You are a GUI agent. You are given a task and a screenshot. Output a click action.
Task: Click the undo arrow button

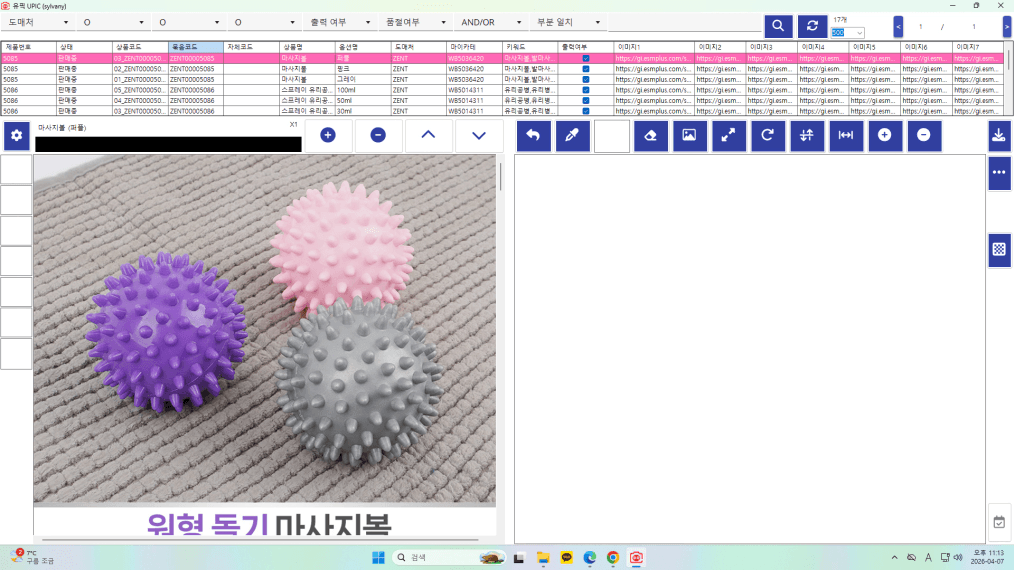point(532,136)
